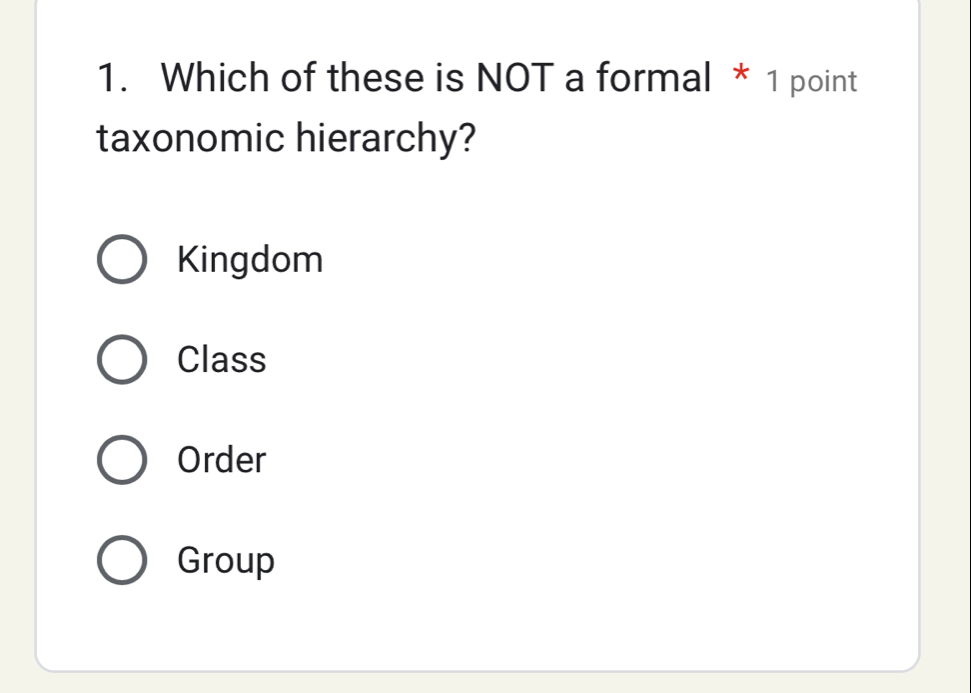Image resolution: width=971 pixels, height=693 pixels.
Task: Click the word 'formal' in the question
Action: click(652, 77)
